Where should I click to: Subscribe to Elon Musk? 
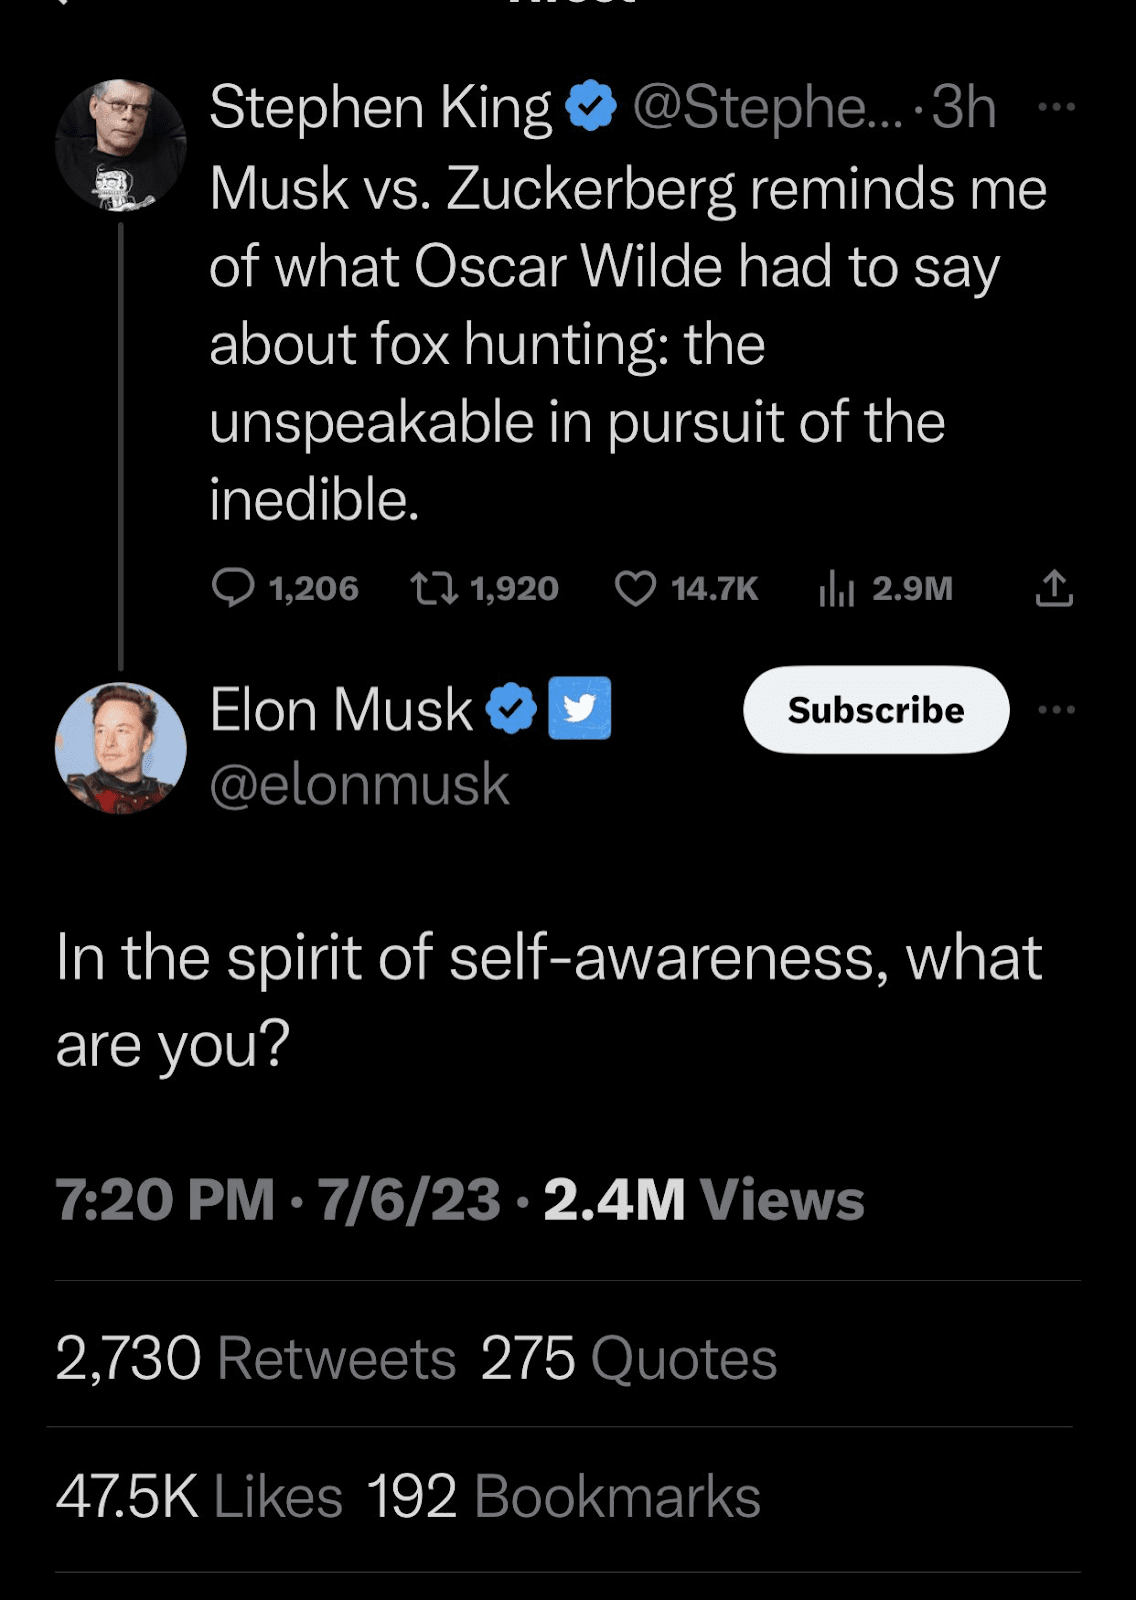pos(876,710)
